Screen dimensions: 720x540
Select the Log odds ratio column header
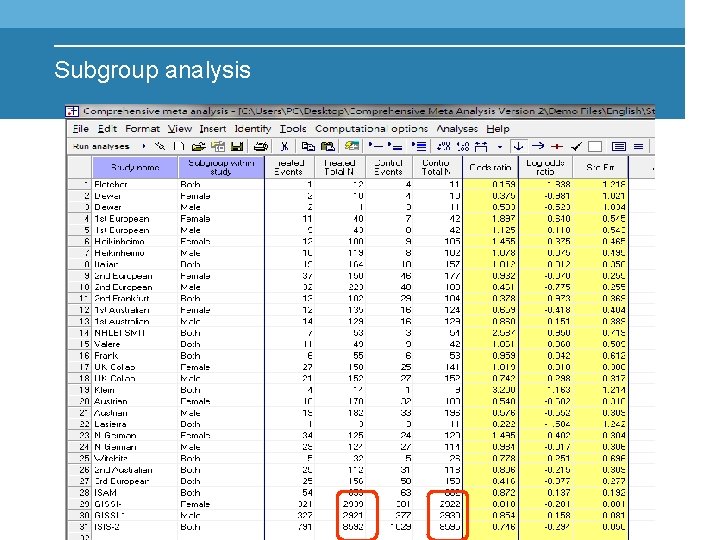pyautogui.click(x=545, y=167)
